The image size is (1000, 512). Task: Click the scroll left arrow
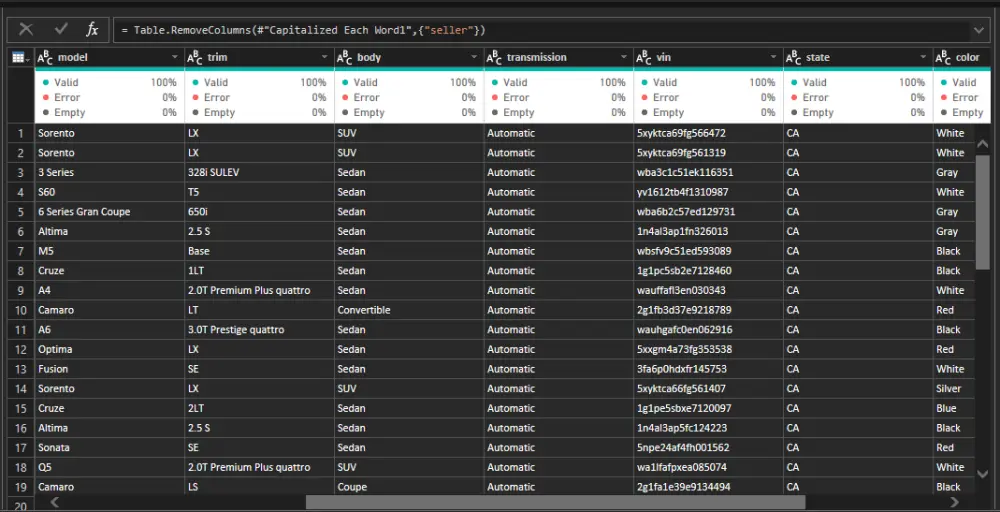(x=55, y=502)
